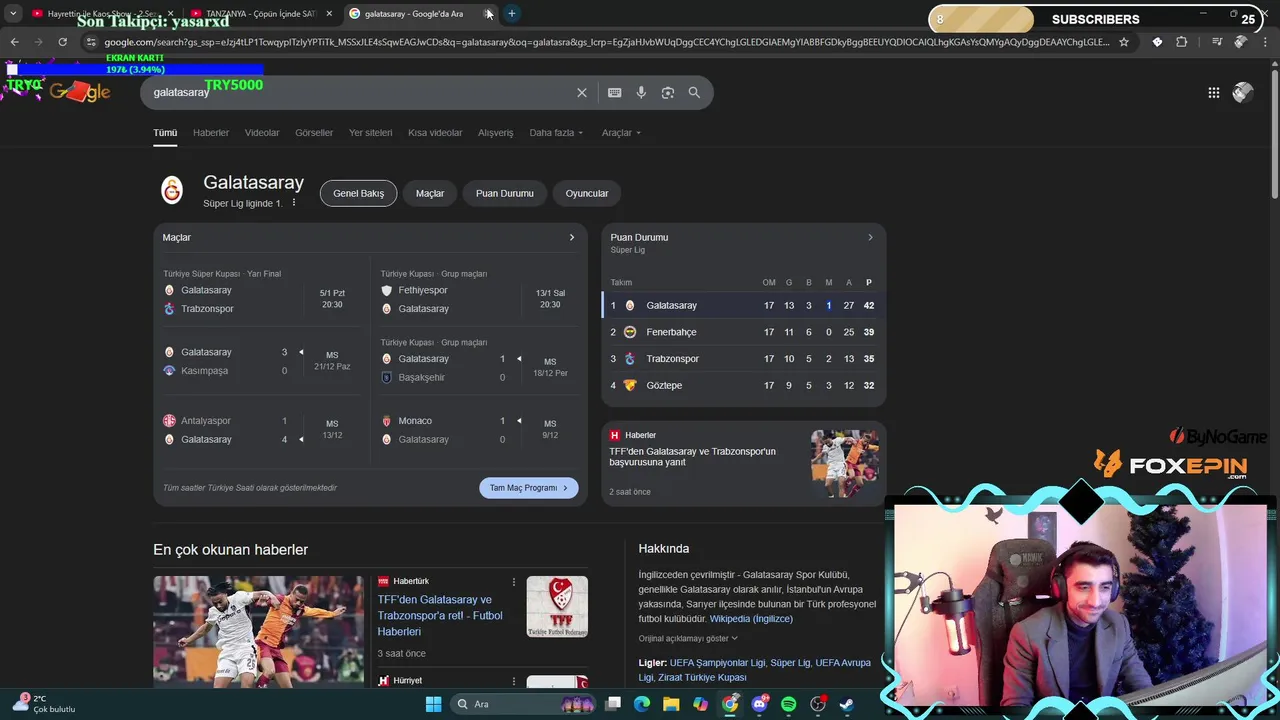Open Spotify from taskbar
The height and width of the screenshot is (720, 1280).
click(788, 704)
